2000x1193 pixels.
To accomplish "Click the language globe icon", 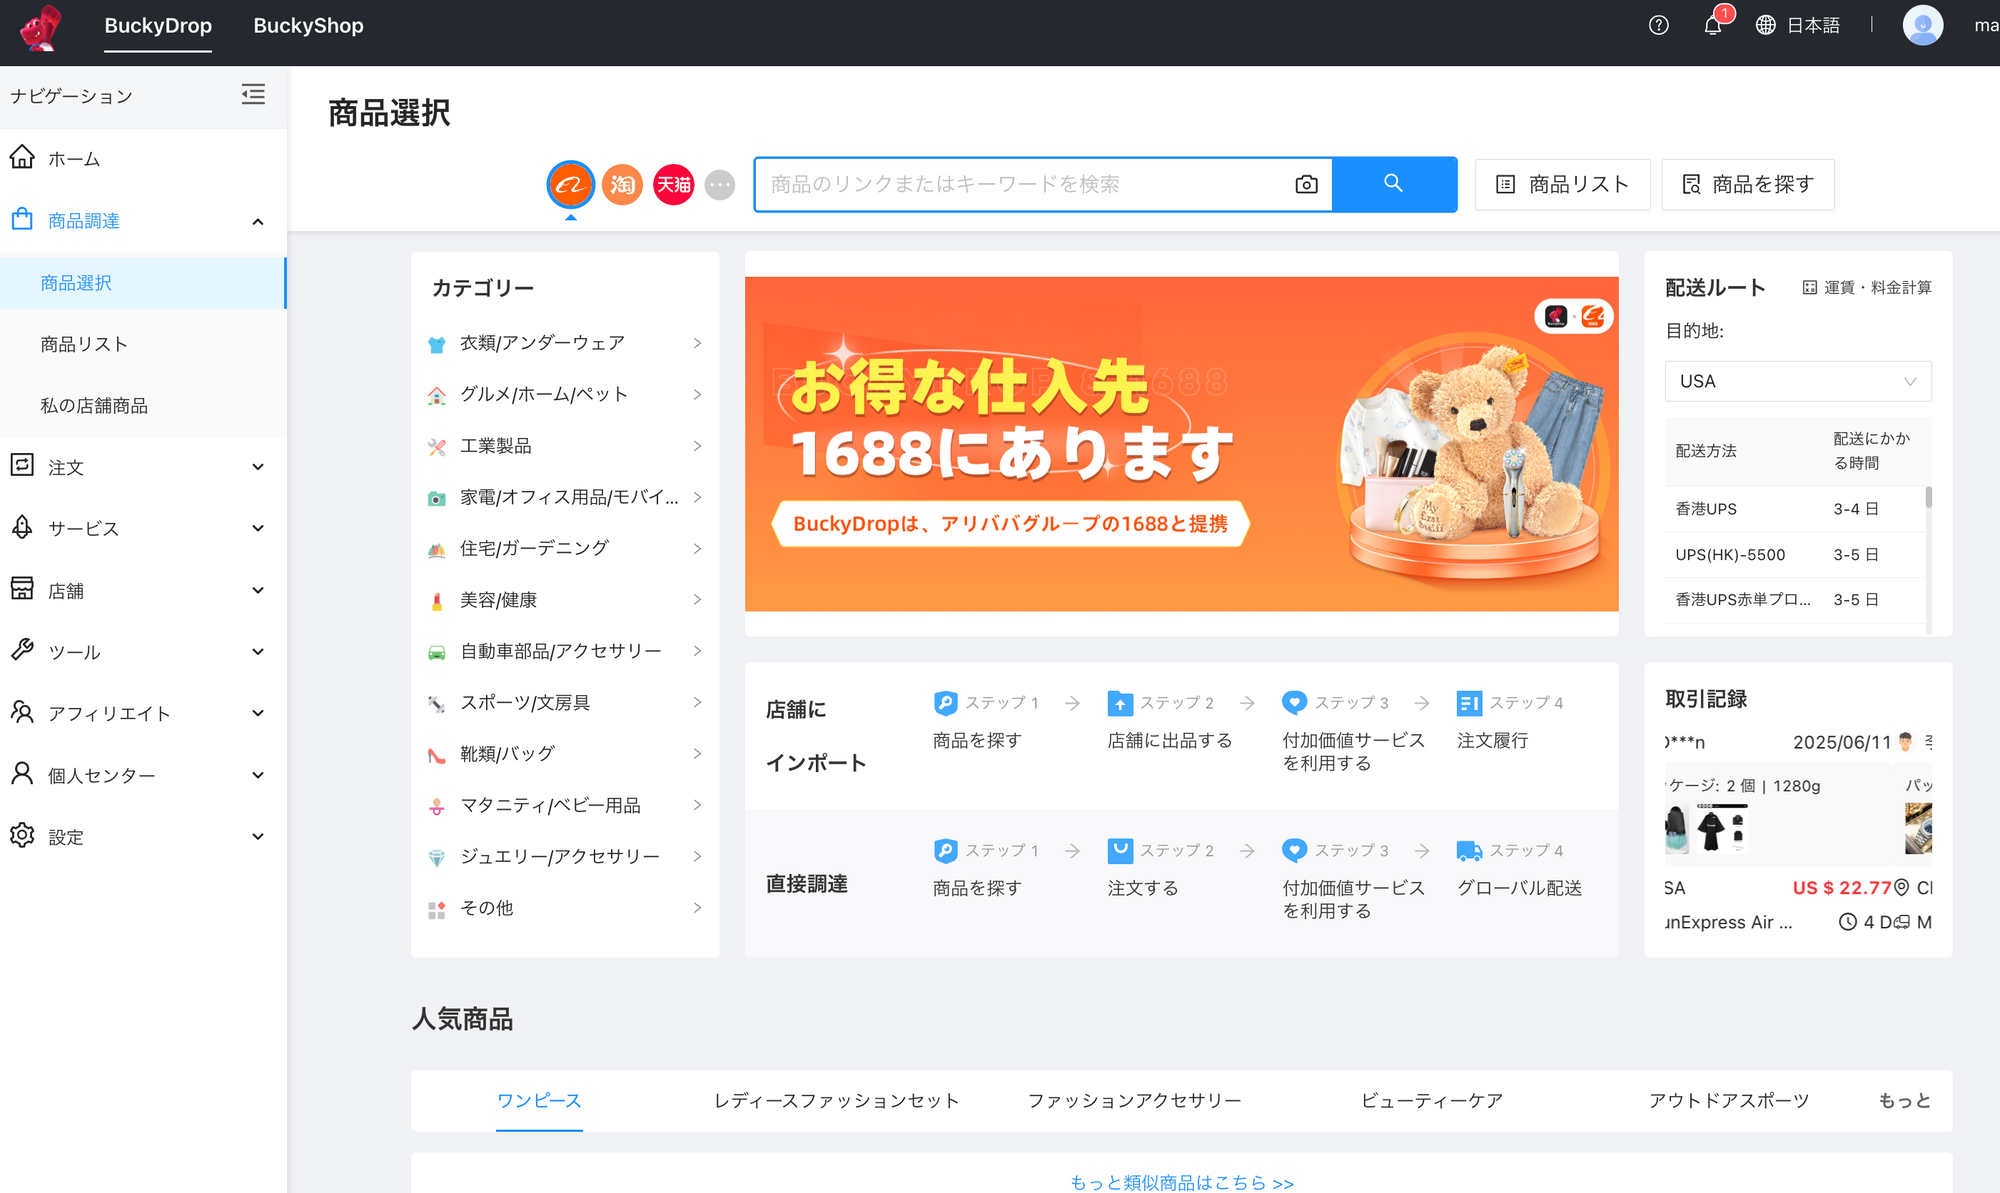I will point(1766,26).
